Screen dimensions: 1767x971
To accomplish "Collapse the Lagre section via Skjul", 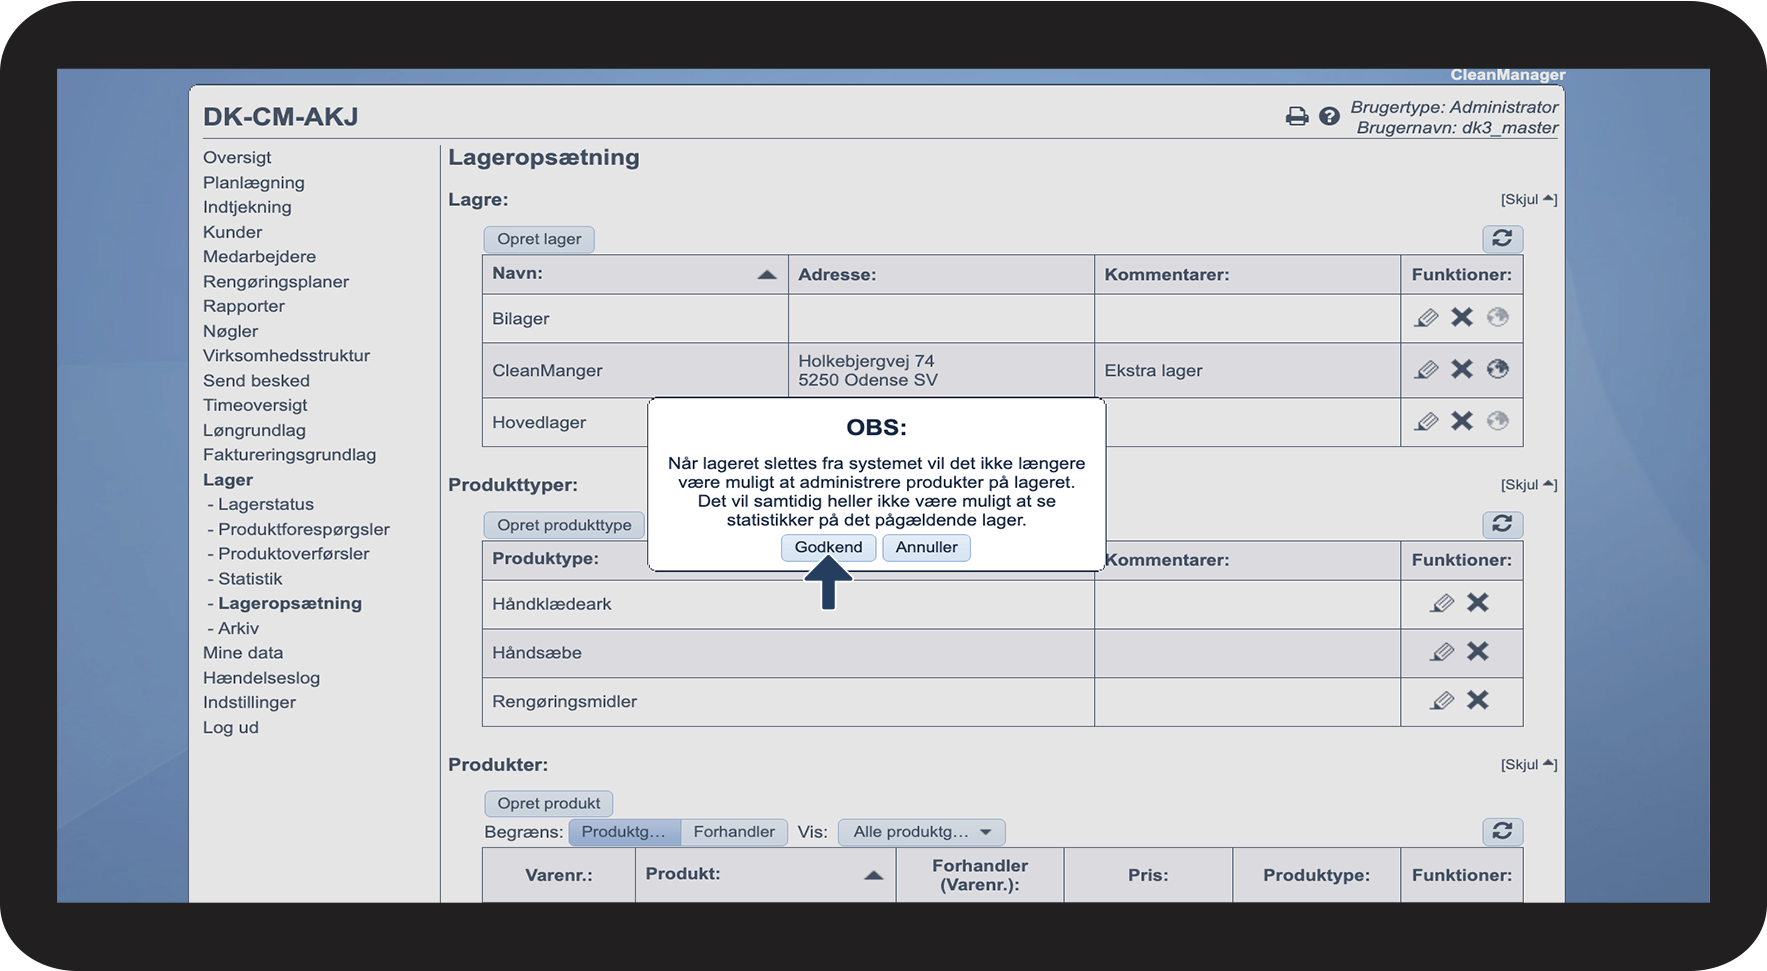I will pyautogui.click(x=1528, y=199).
